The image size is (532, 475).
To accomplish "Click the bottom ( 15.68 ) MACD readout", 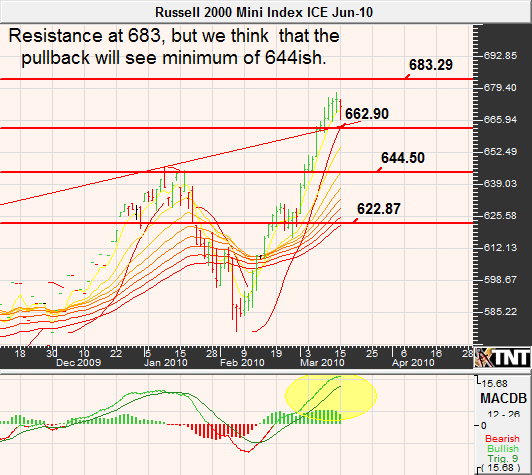I will tap(500, 469).
